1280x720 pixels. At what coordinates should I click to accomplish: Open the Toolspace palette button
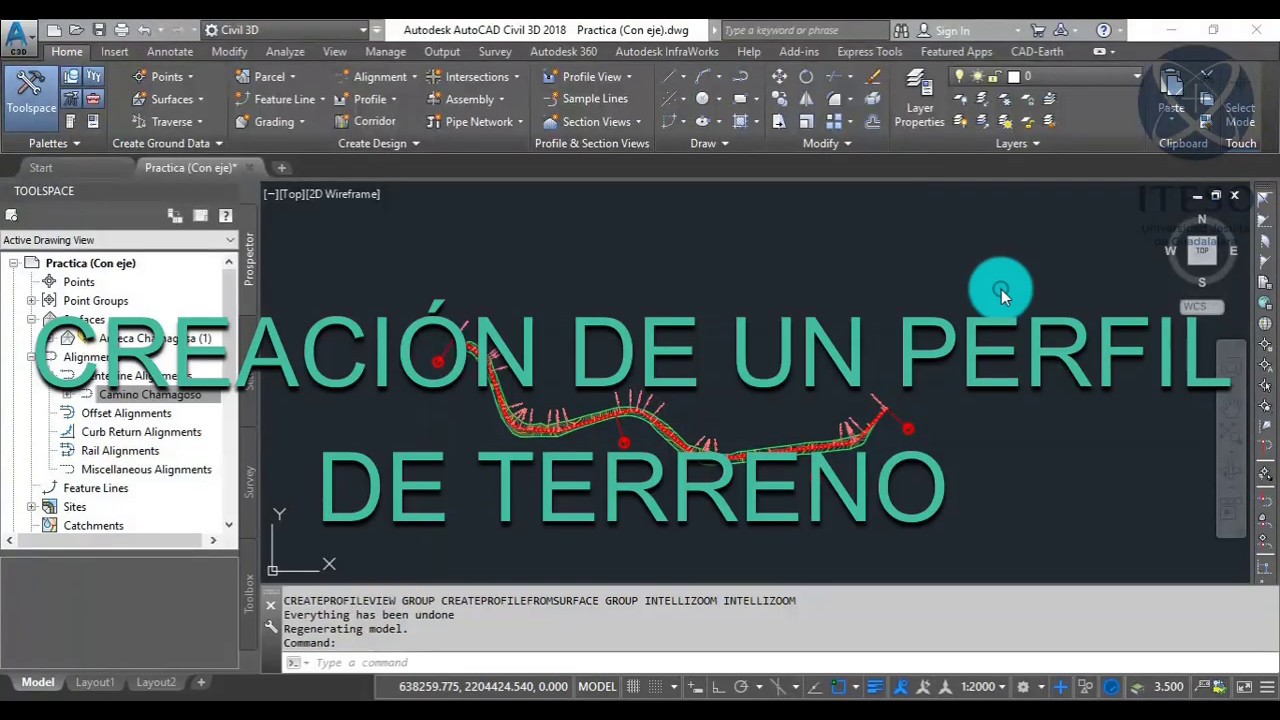point(31,97)
